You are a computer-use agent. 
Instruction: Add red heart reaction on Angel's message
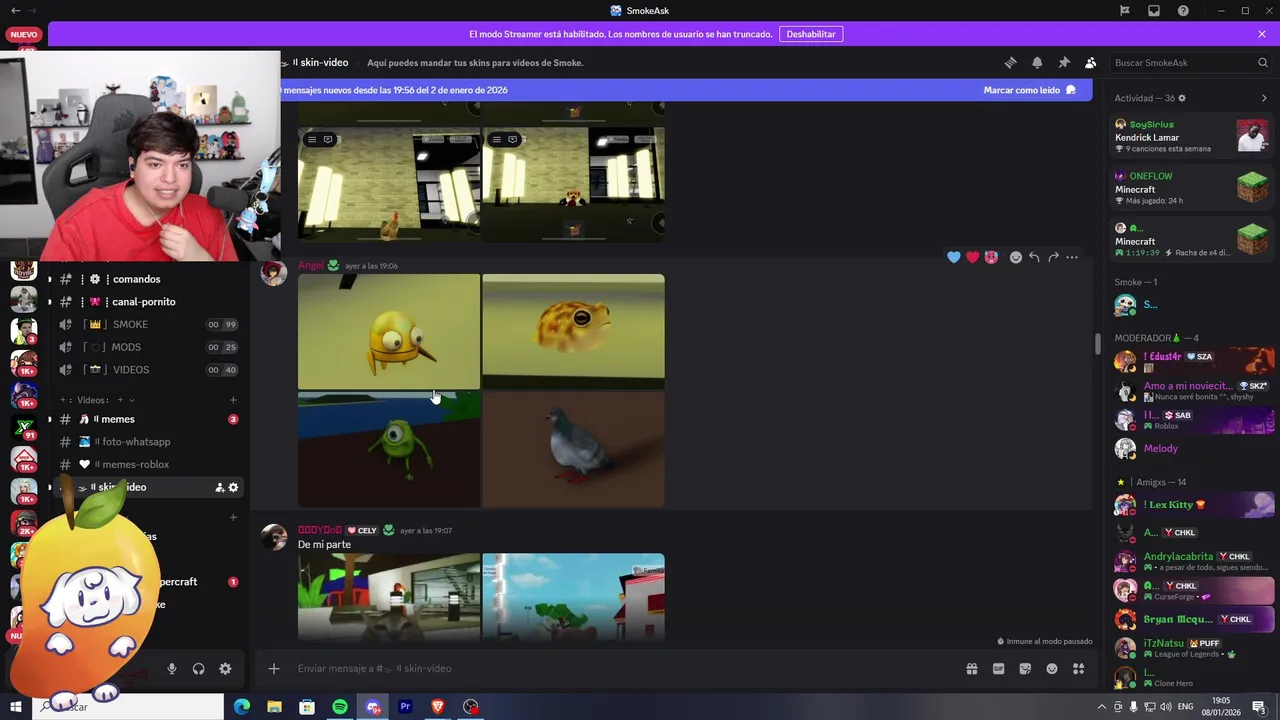click(972, 257)
